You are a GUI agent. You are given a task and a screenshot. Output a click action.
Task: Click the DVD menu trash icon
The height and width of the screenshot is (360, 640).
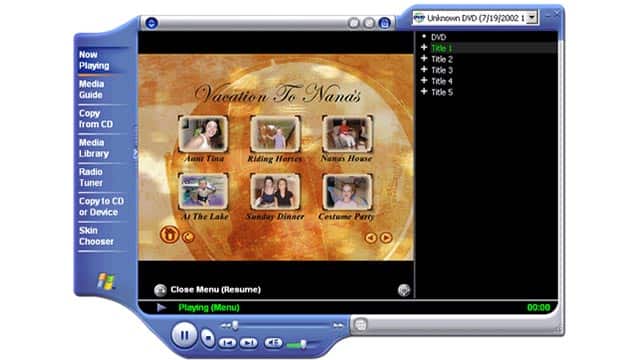[x=169, y=235]
